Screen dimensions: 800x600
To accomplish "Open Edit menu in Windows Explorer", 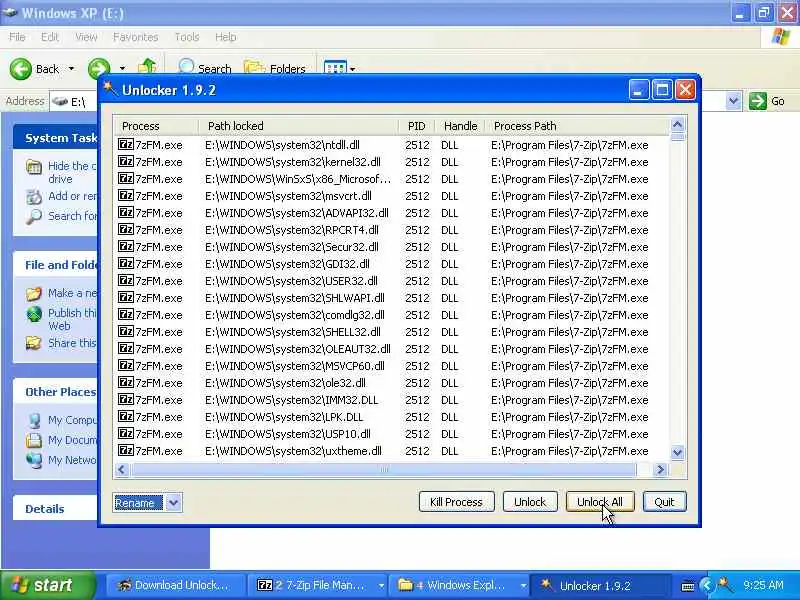I will point(49,37).
